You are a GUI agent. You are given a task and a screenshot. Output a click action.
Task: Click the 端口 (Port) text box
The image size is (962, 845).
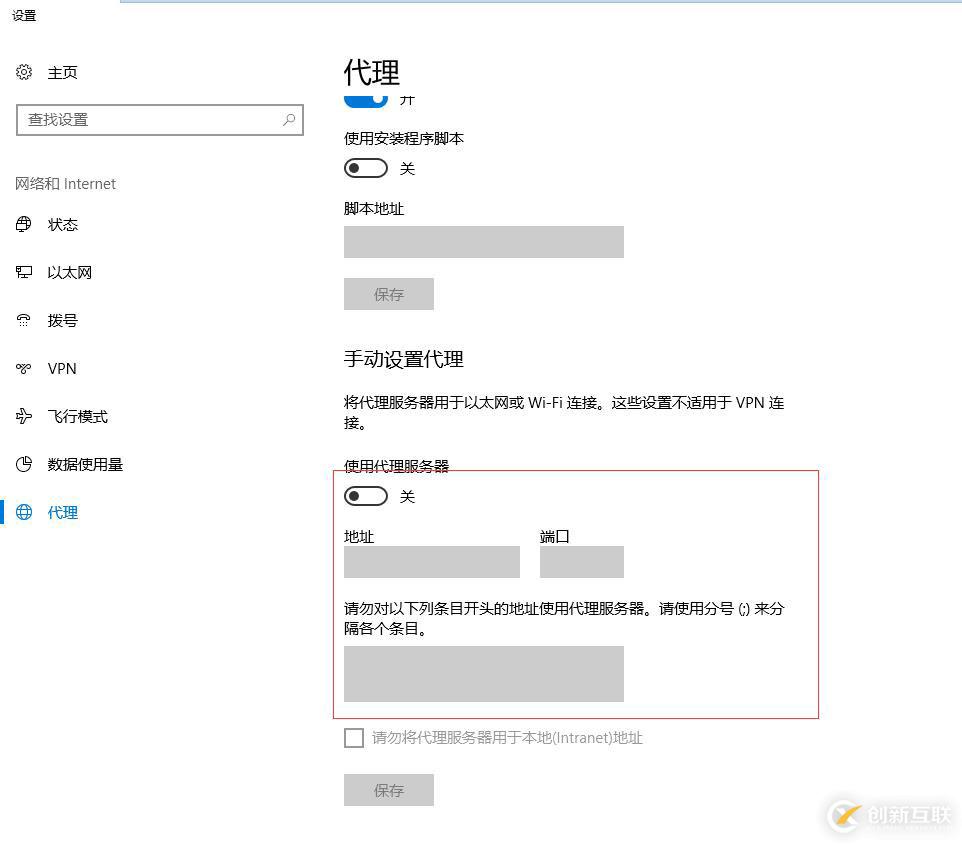coord(581,562)
